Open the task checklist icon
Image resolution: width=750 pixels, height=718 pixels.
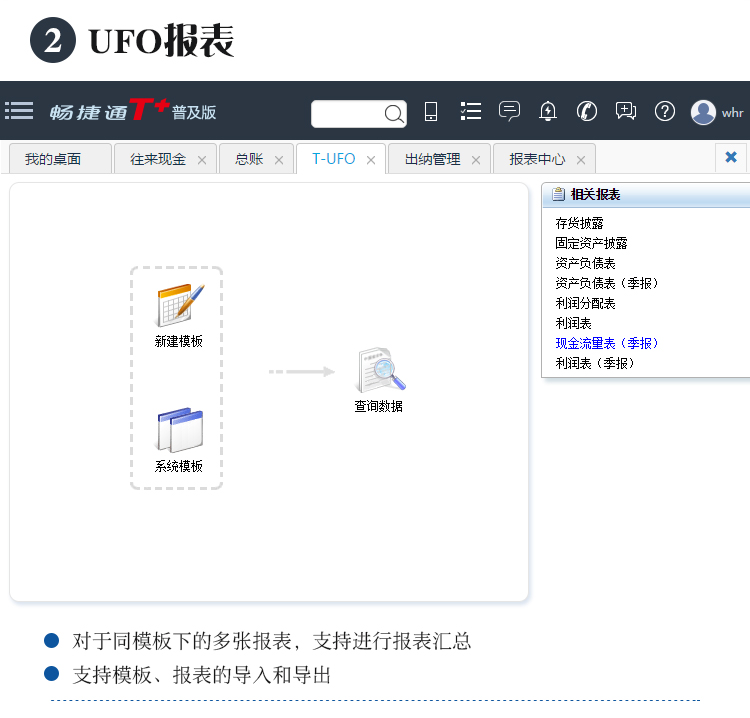pyautogui.click(x=471, y=111)
